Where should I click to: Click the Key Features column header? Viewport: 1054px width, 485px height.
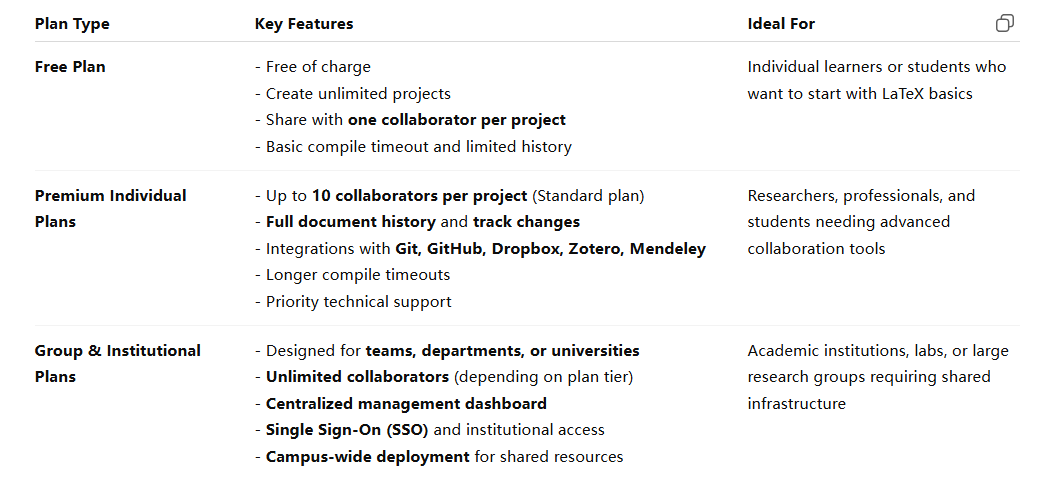pos(304,24)
